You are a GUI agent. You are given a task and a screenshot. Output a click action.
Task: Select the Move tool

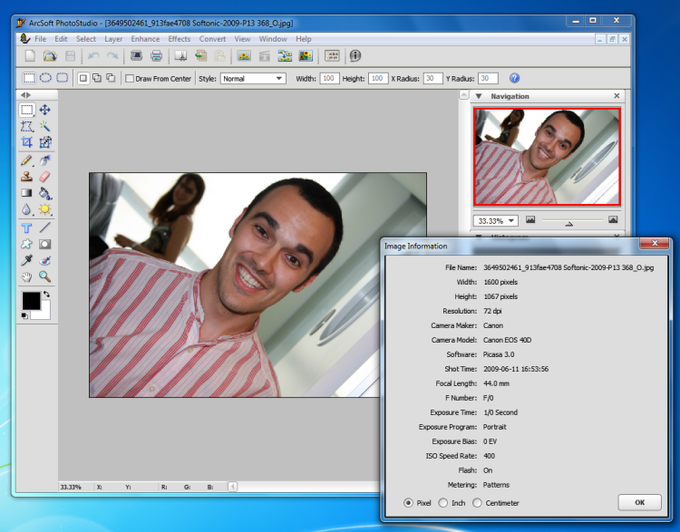(x=45, y=111)
